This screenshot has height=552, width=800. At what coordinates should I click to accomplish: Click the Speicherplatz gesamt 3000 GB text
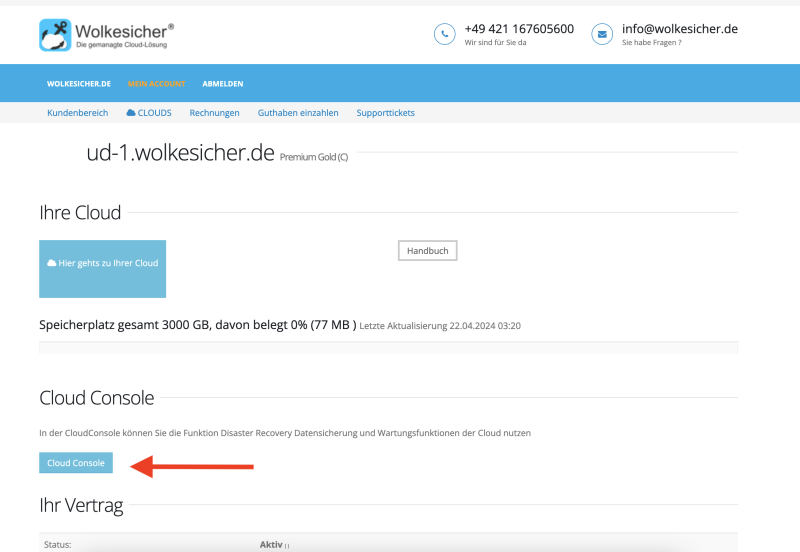pos(197,325)
